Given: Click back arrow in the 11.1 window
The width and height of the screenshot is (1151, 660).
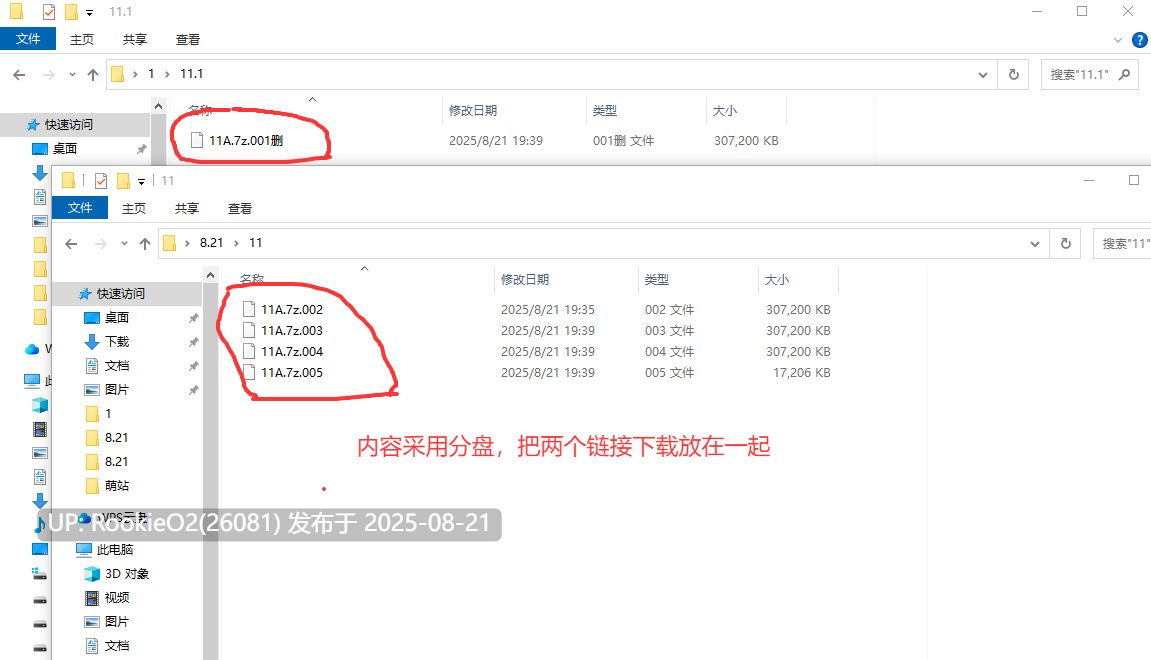Looking at the screenshot, I should (20, 75).
